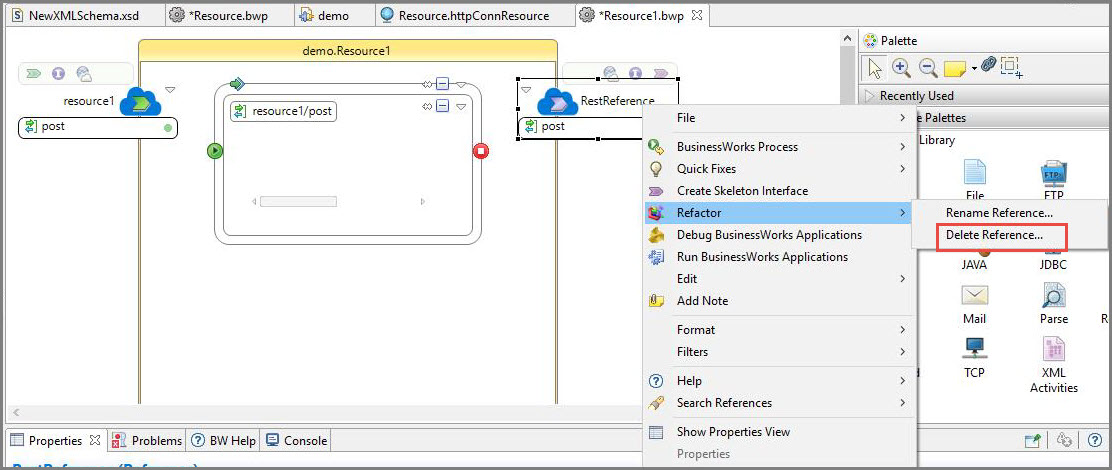Switch to the demo editor tab

[x=332, y=15]
